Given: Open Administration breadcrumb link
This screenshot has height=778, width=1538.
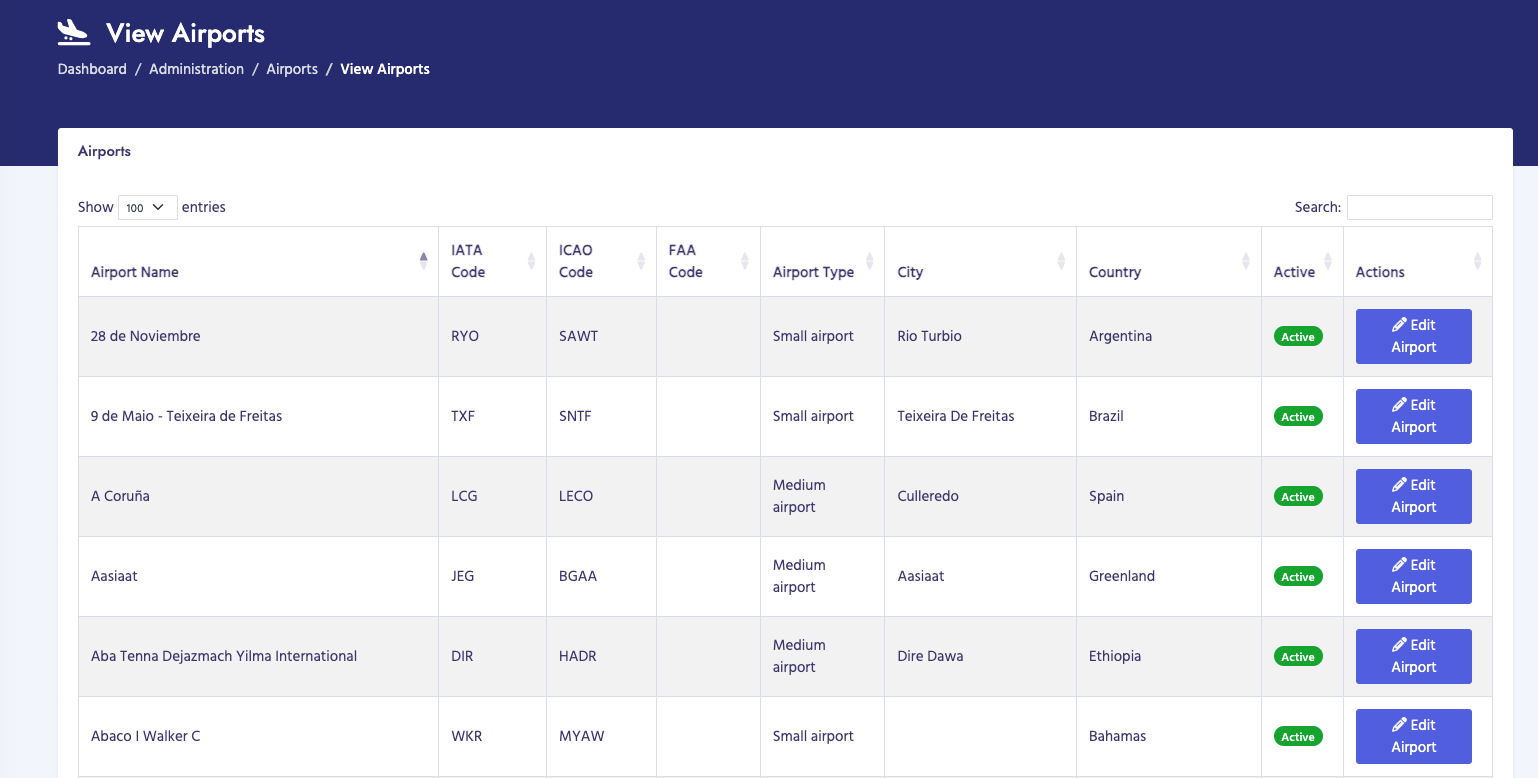Looking at the screenshot, I should (x=196, y=69).
